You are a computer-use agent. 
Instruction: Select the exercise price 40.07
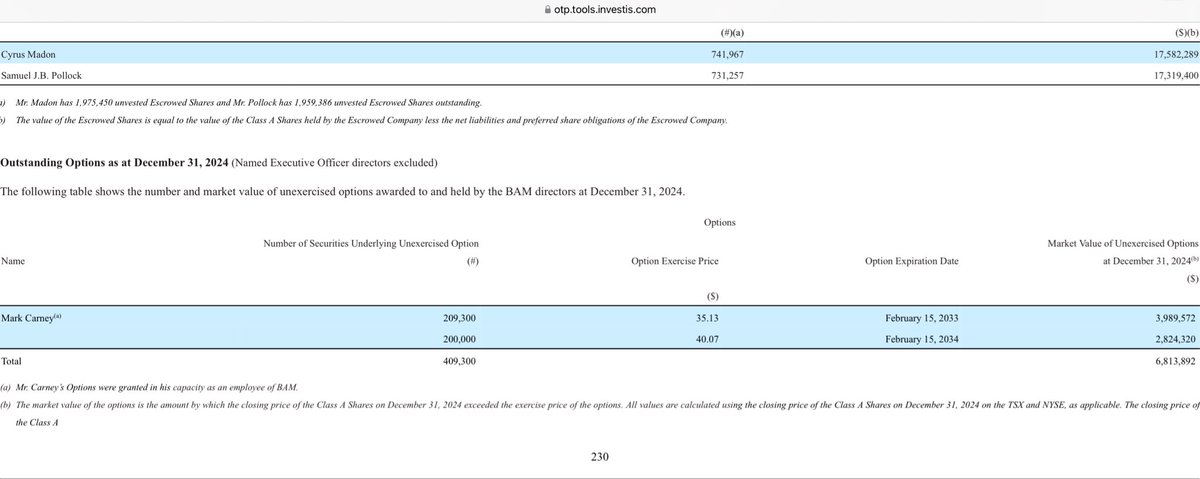[x=707, y=339]
